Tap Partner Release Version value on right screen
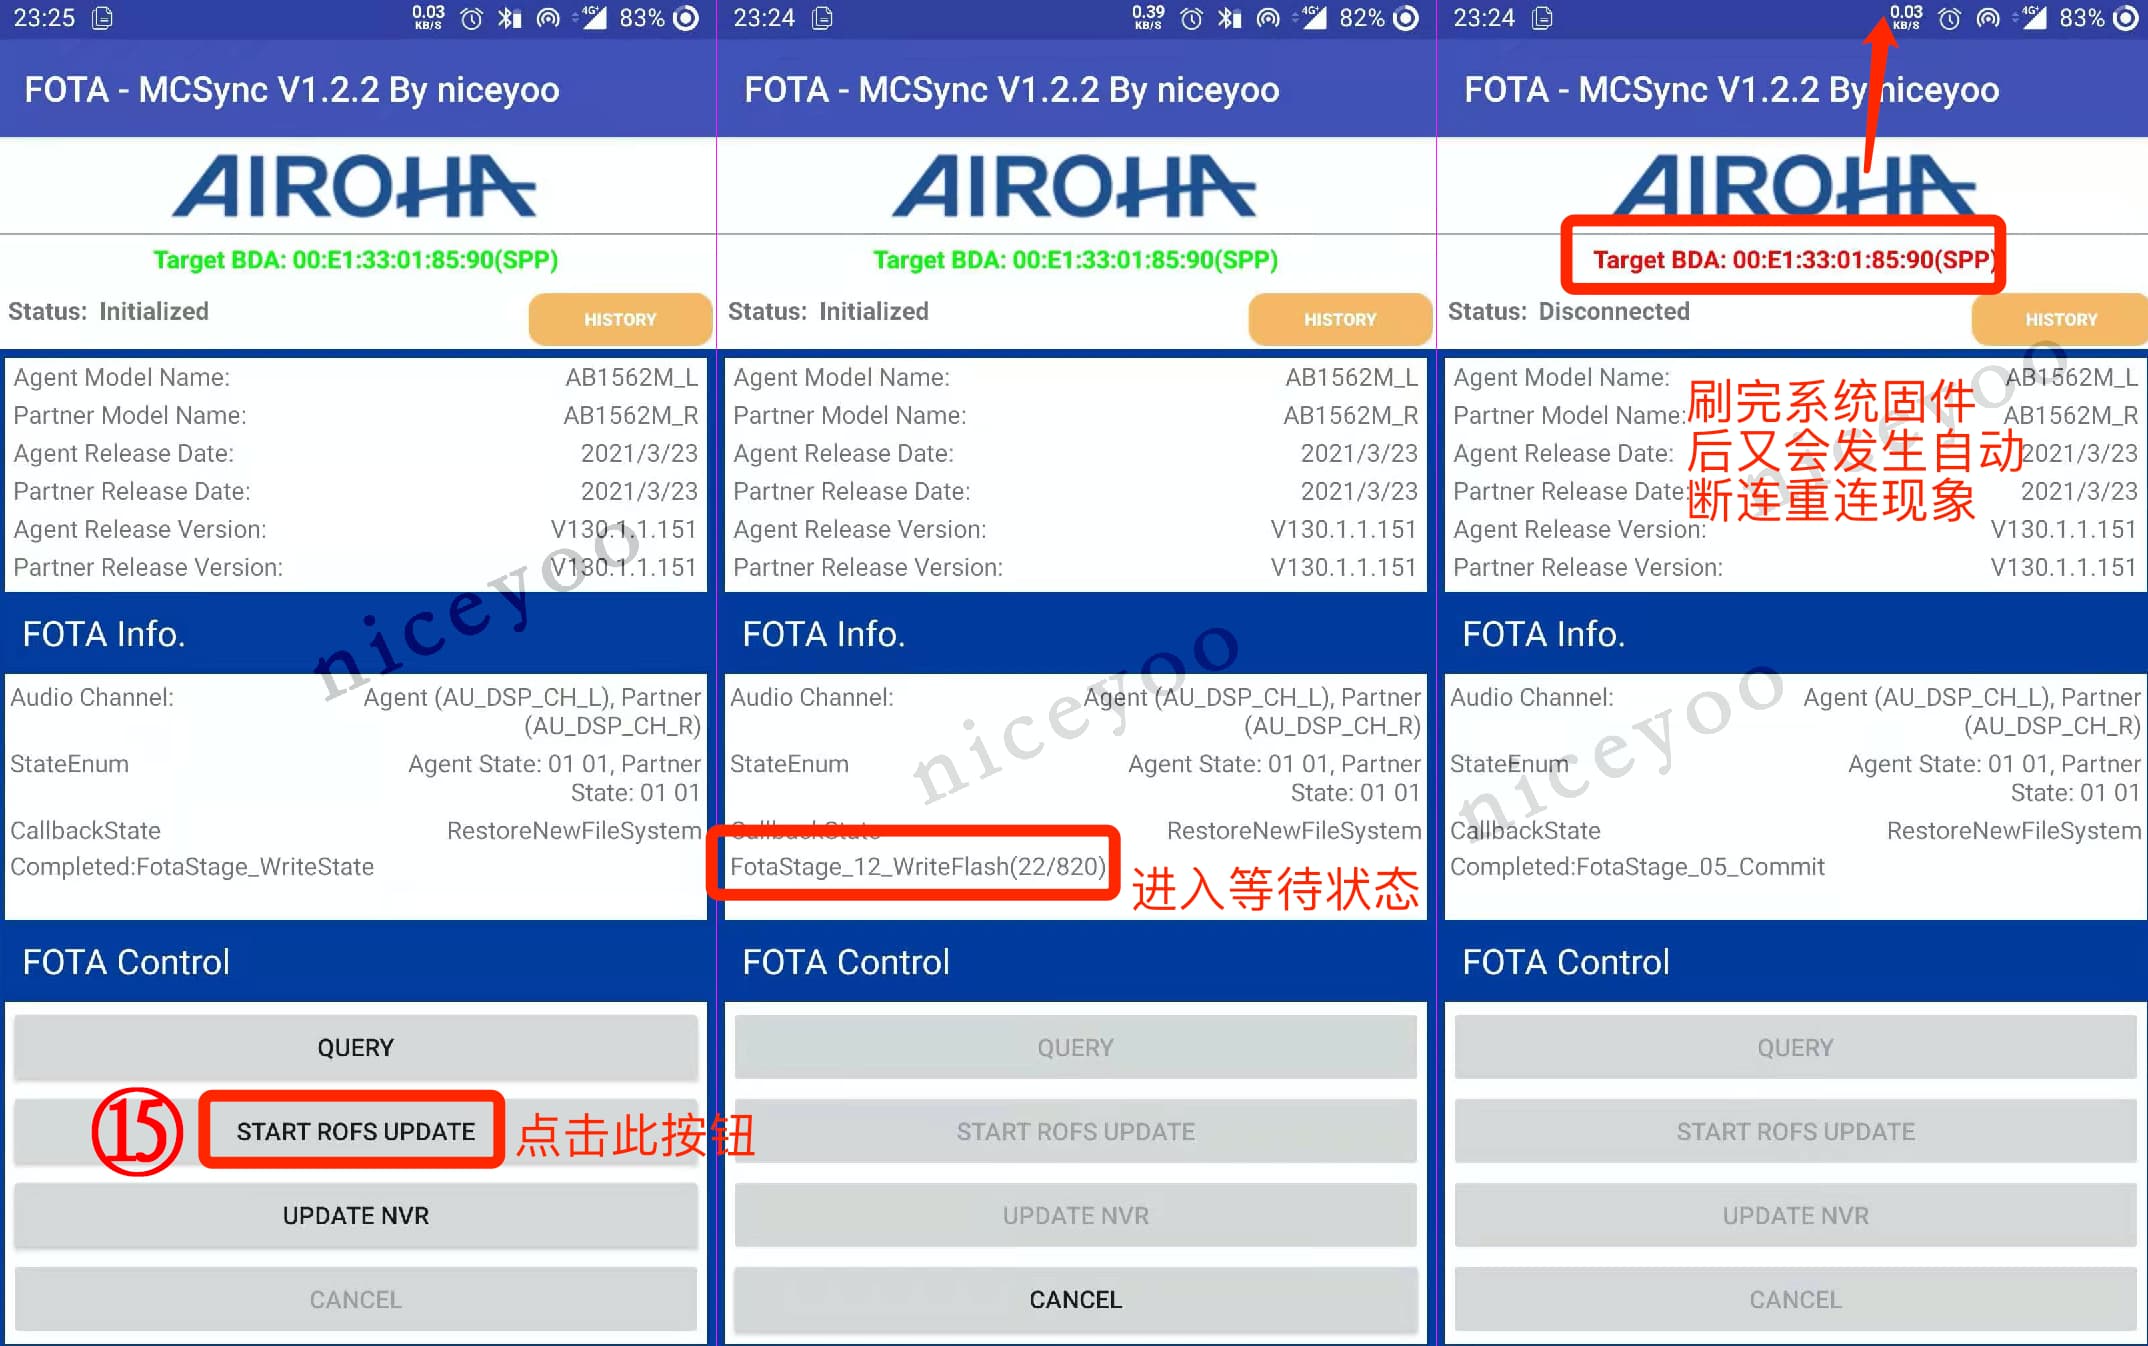The height and width of the screenshot is (1346, 2148). tap(2064, 567)
